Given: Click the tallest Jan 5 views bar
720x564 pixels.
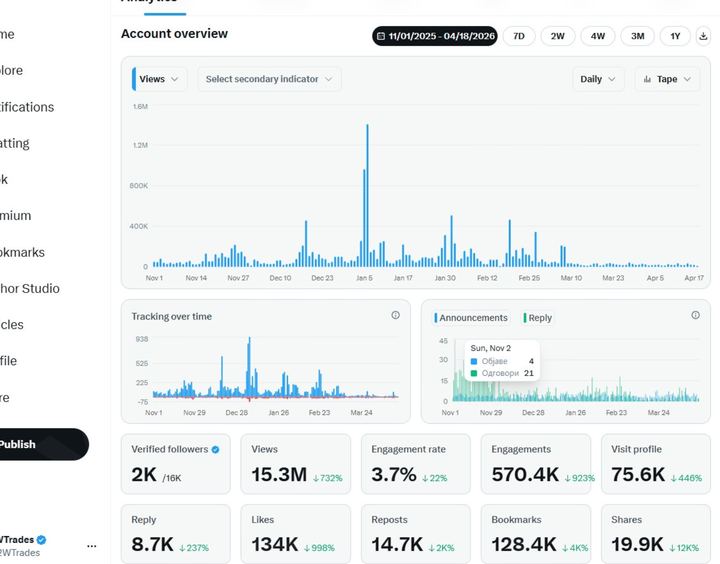Looking at the screenshot, I should pyautogui.click(x=367, y=195).
